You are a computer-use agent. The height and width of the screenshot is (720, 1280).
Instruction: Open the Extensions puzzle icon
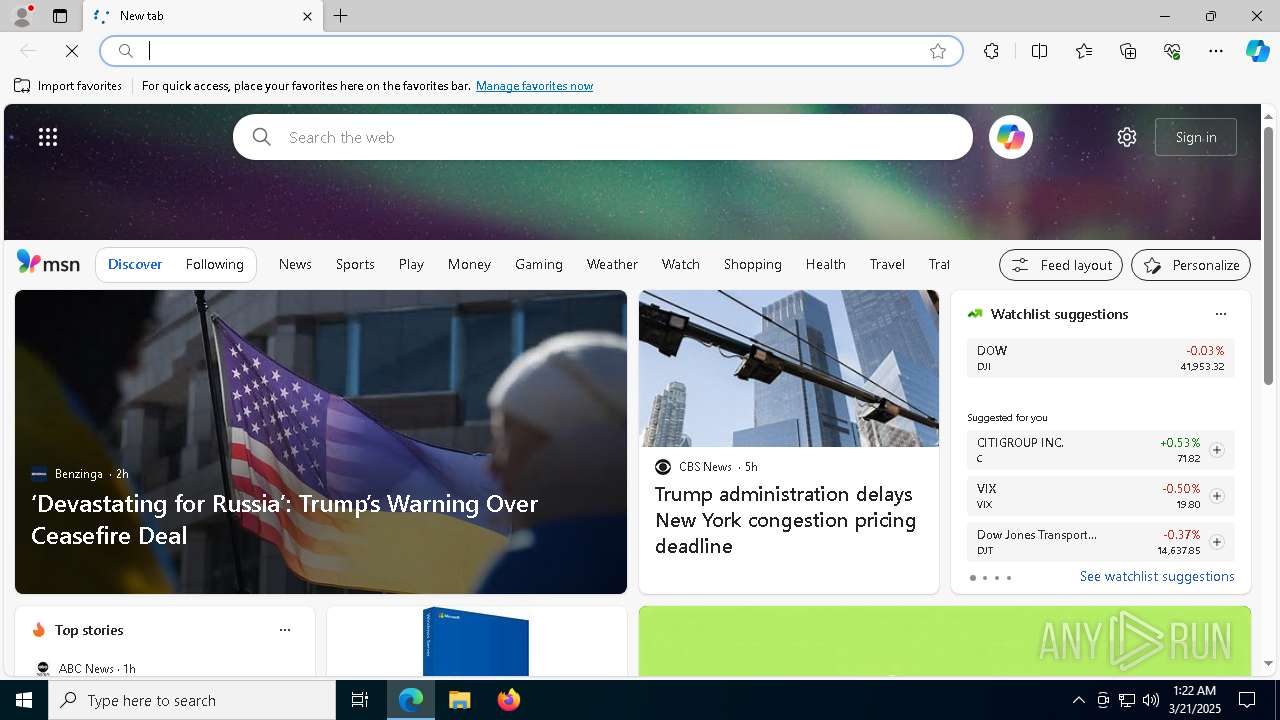991,51
